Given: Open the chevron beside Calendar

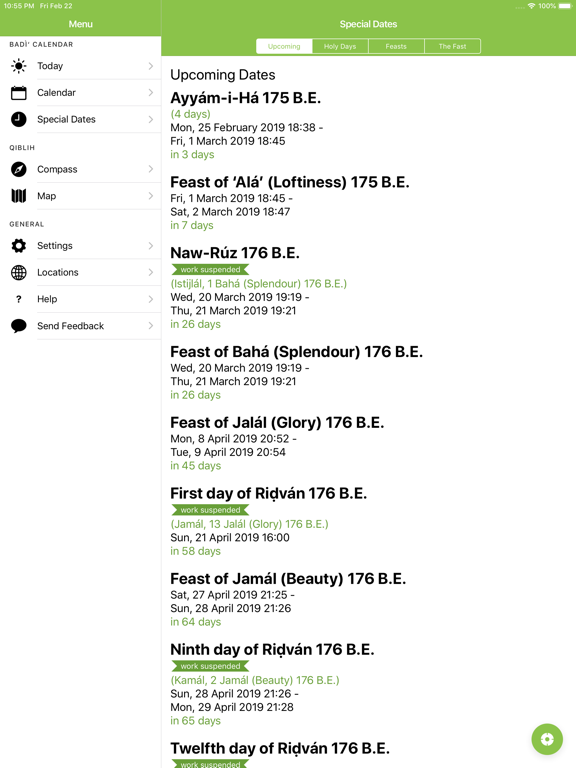Looking at the screenshot, I should [x=151, y=93].
